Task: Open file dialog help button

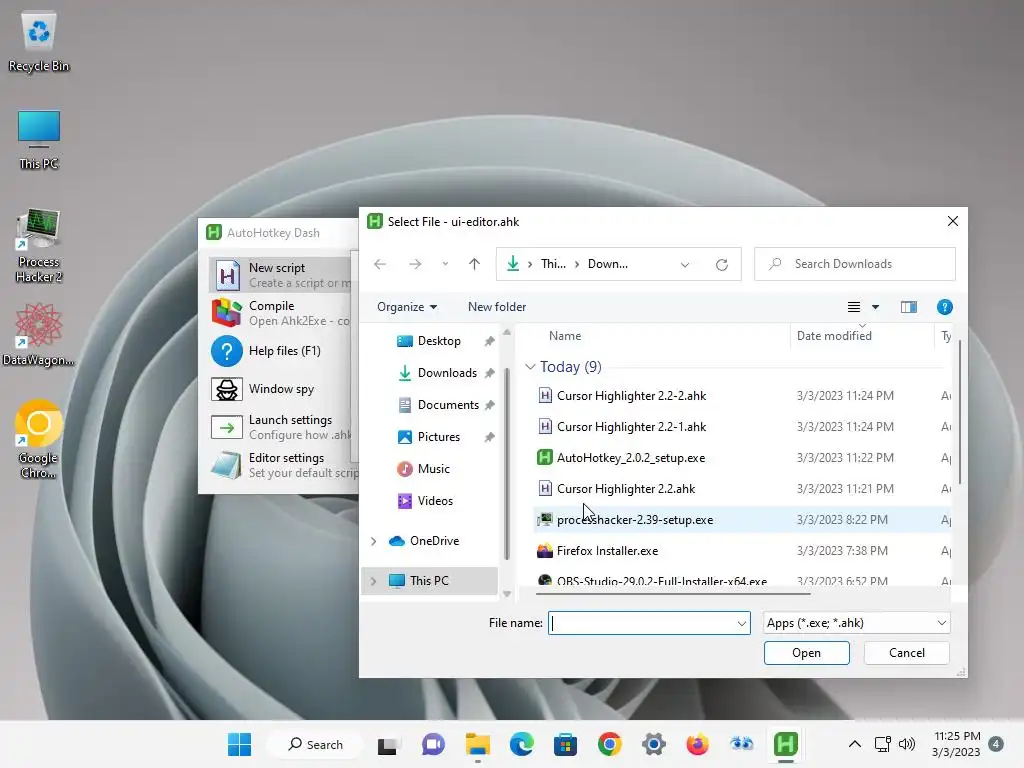Action: (944, 307)
